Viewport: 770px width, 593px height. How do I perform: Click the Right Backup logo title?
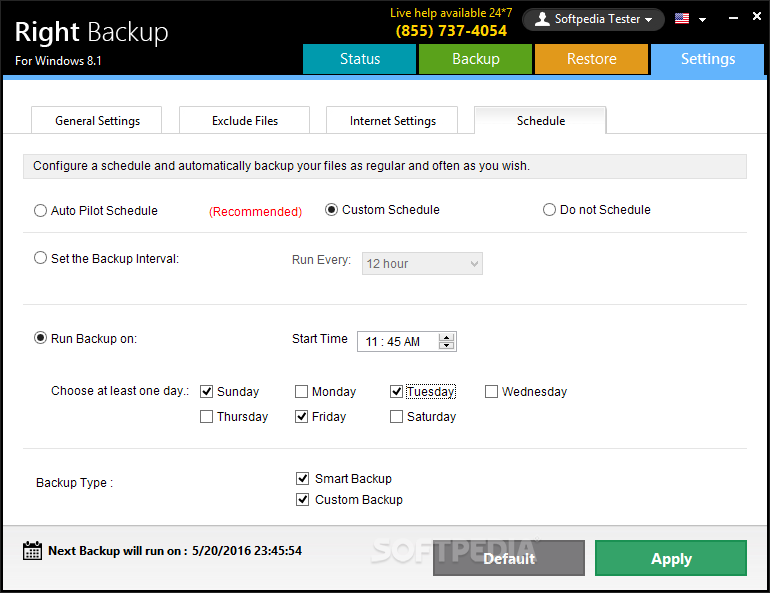click(x=91, y=32)
